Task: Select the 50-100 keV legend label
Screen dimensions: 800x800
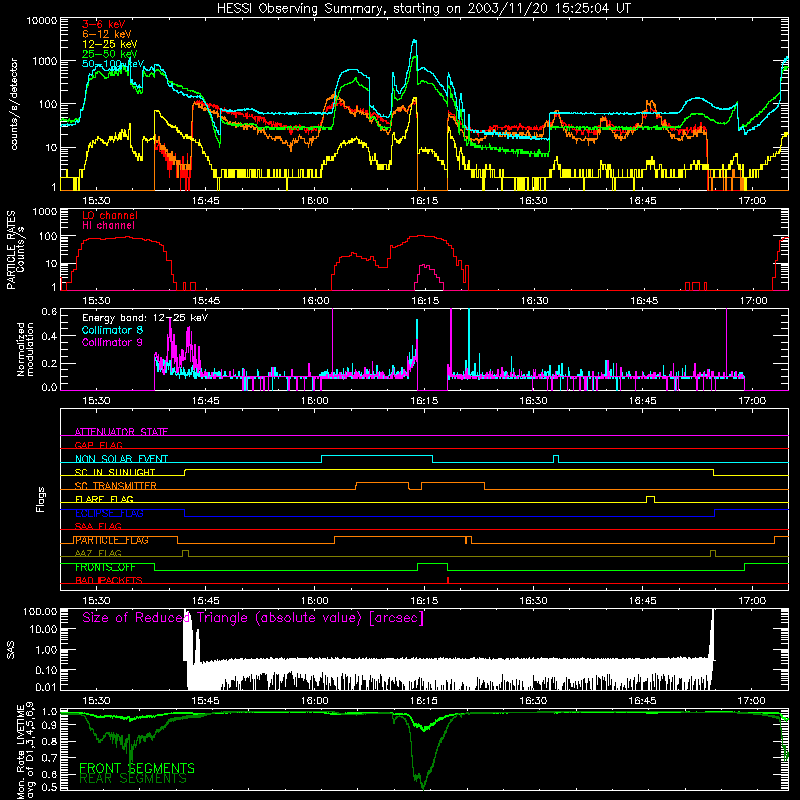Action: [113, 64]
